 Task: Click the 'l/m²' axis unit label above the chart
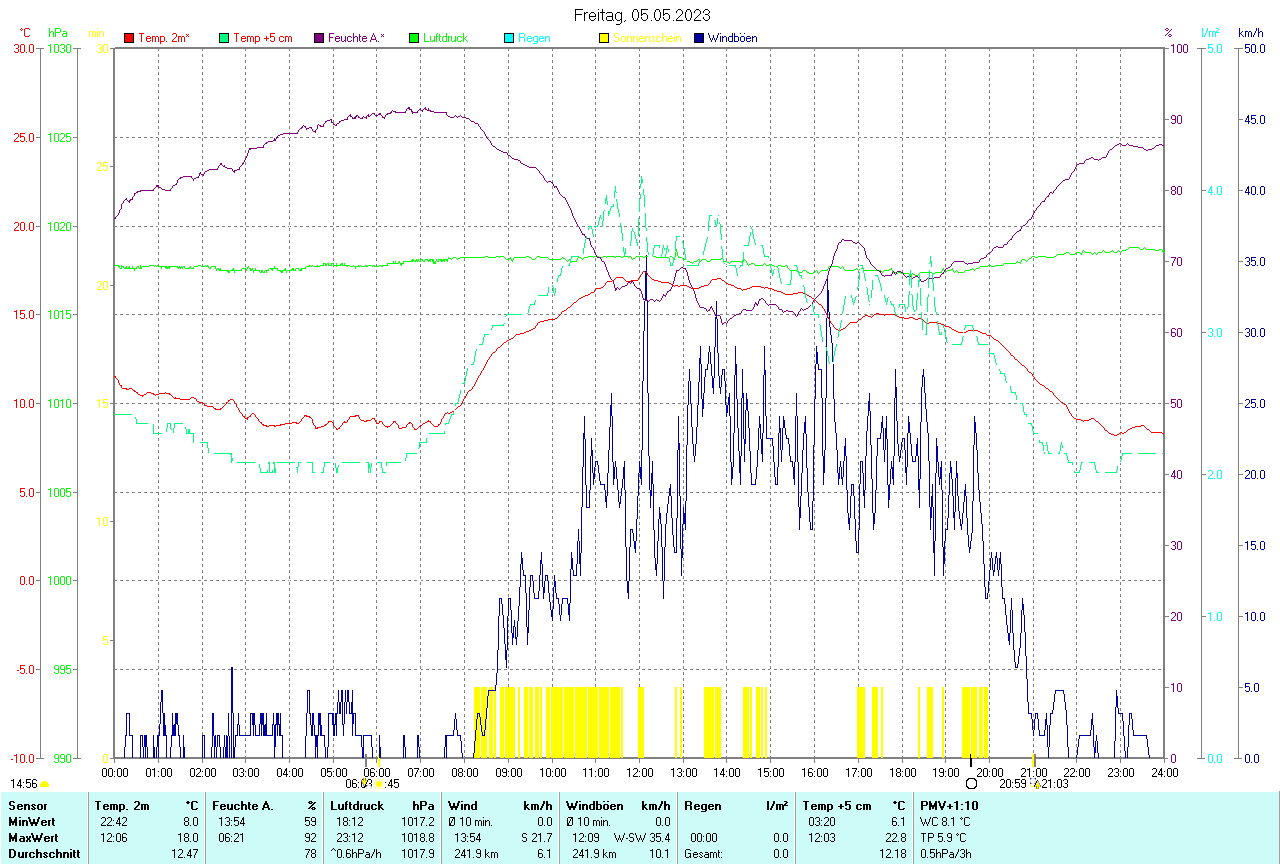point(1212,33)
